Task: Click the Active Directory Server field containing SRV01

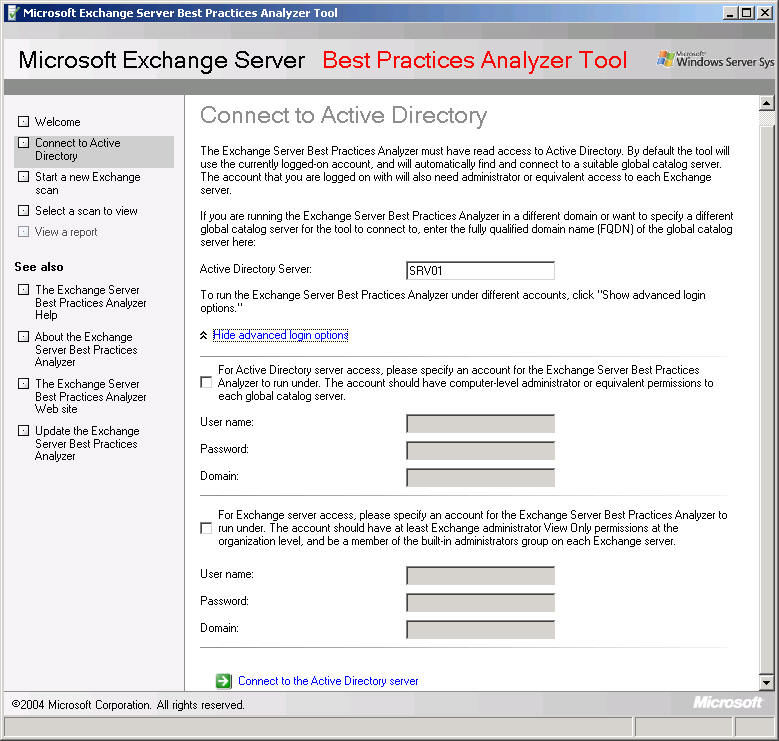Action: pos(480,271)
